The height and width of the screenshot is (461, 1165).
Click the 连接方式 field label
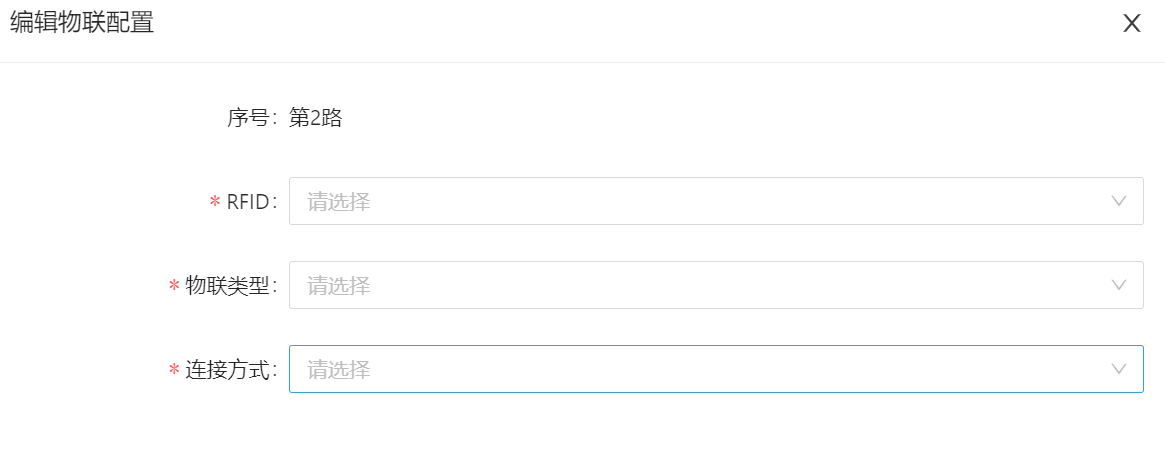(228, 370)
